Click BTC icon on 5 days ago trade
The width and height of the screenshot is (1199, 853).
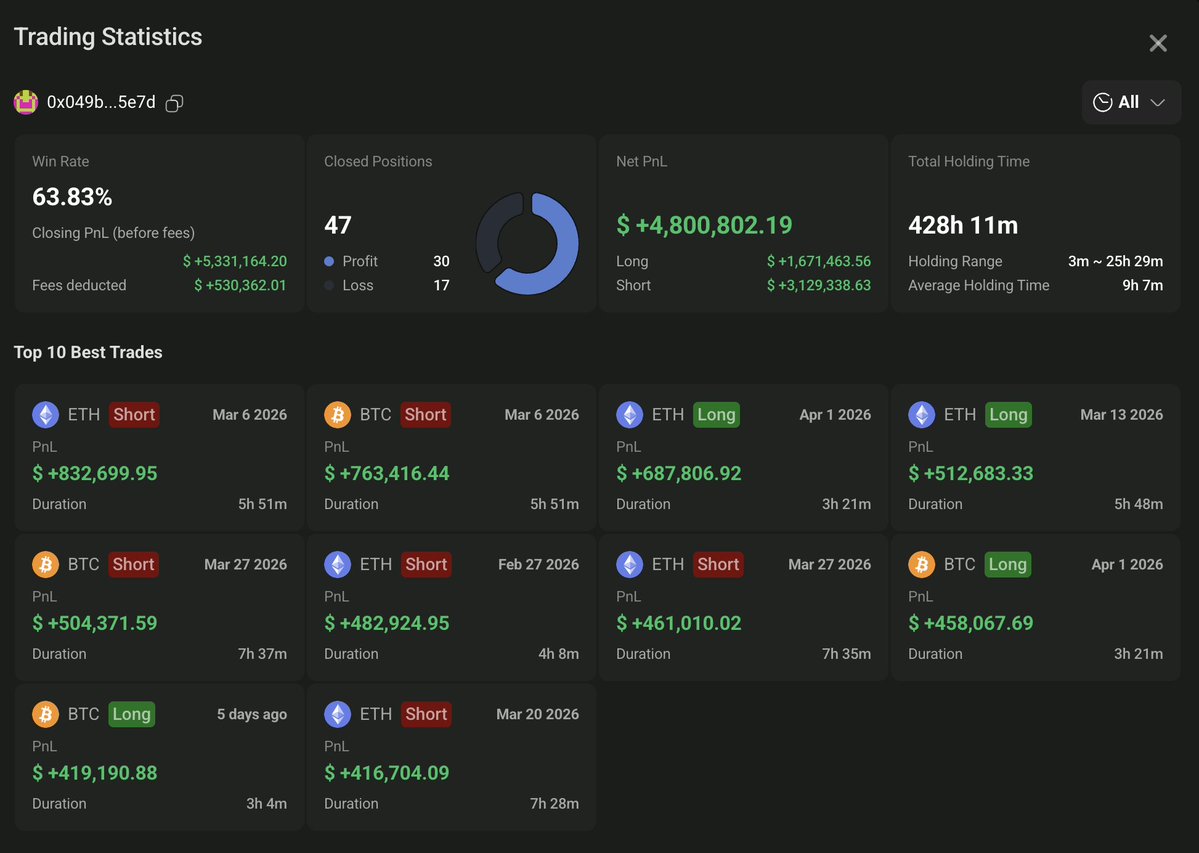click(46, 714)
